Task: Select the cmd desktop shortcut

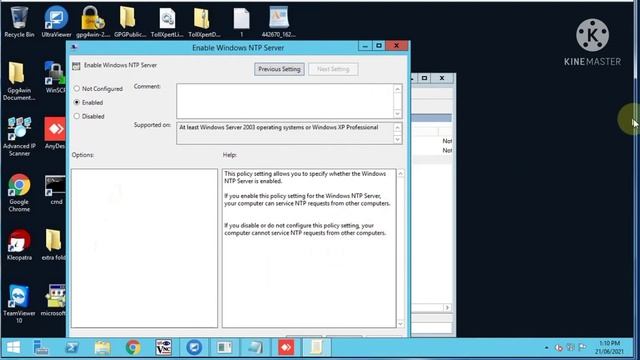Action: tap(56, 190)
